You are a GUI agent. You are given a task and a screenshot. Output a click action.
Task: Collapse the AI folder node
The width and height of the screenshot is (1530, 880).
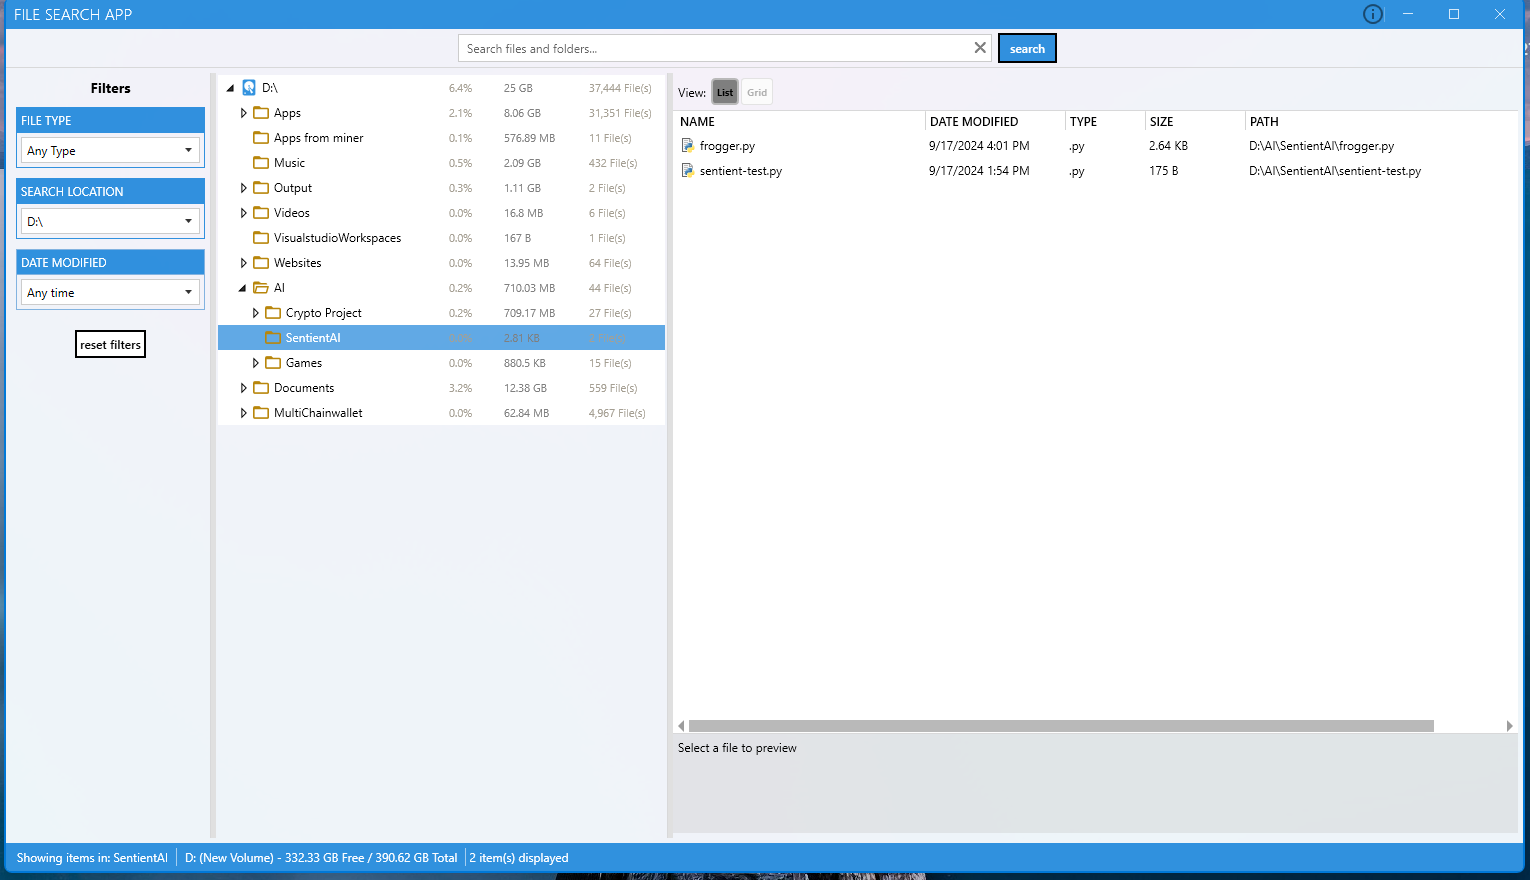(x=243, y=288)
